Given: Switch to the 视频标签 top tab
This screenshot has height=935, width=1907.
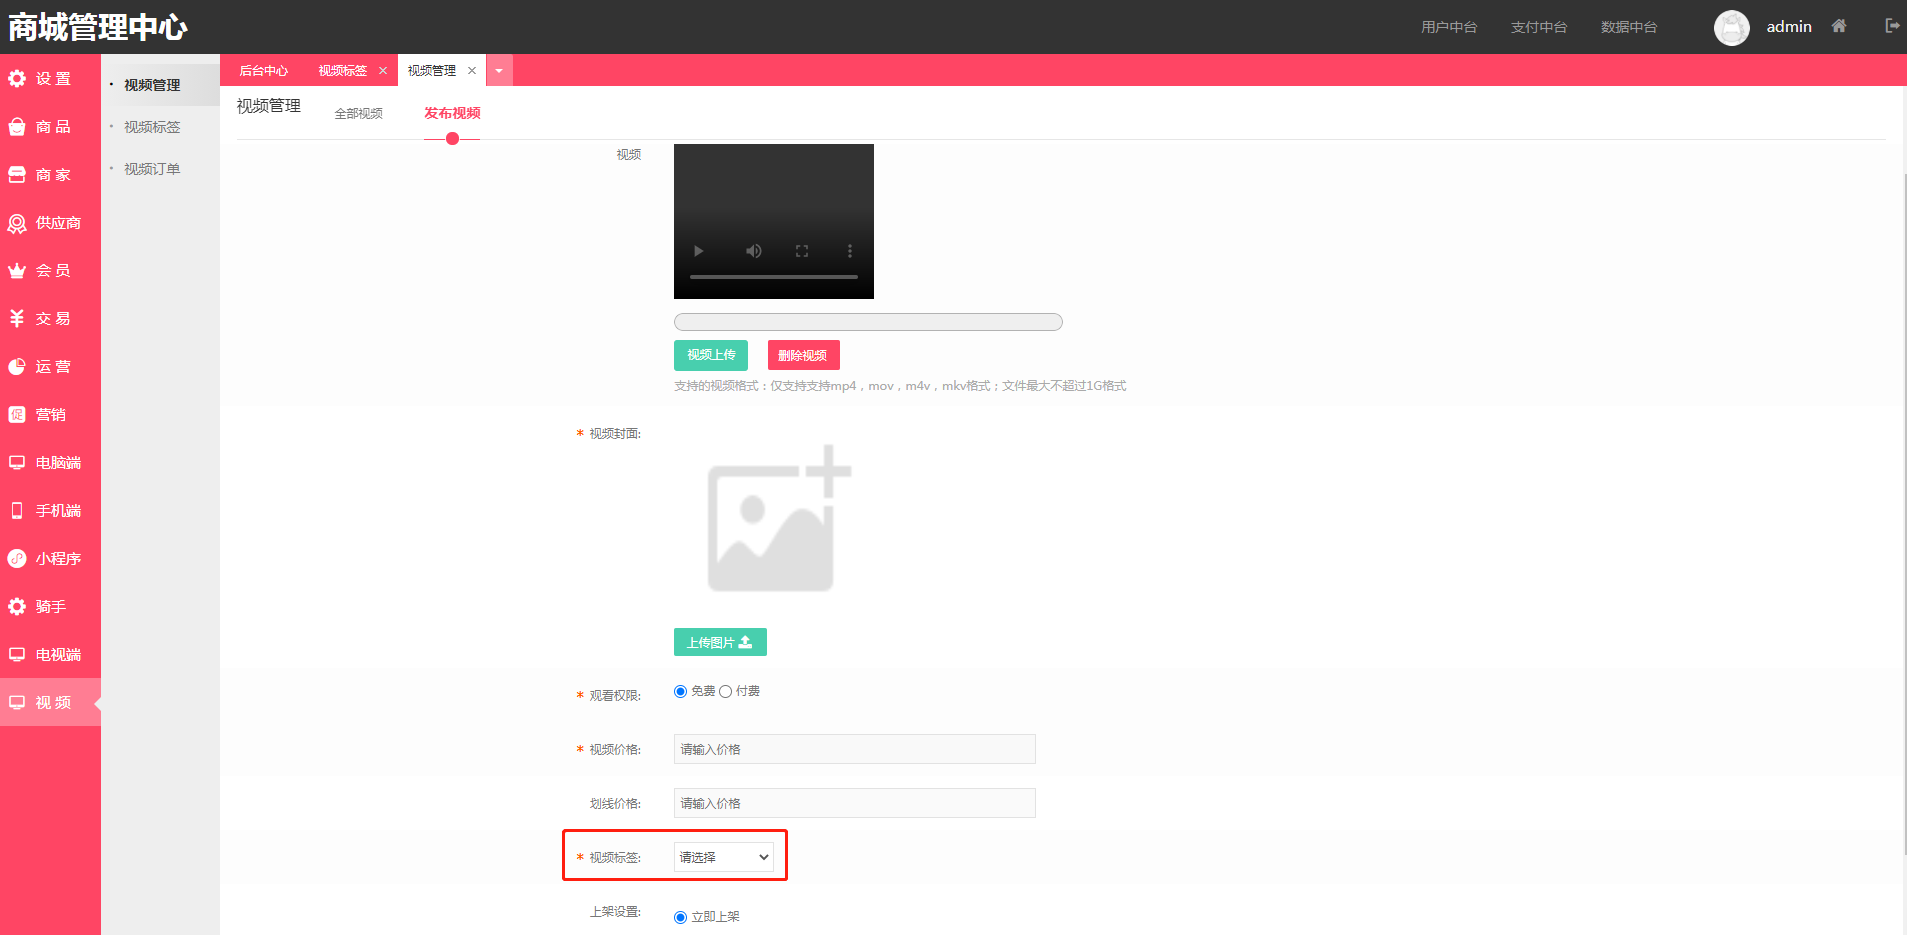Looking at the screenshot, I should click(343, 70).
